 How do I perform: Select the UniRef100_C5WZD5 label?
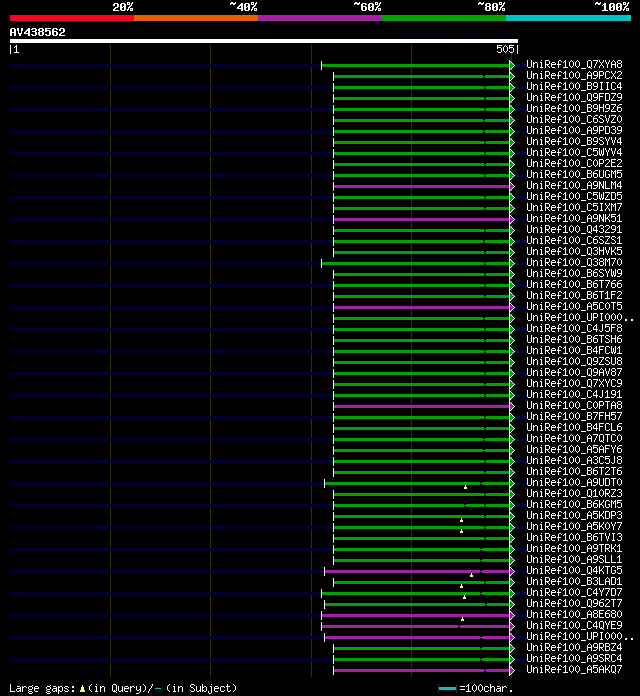point(574,196)
